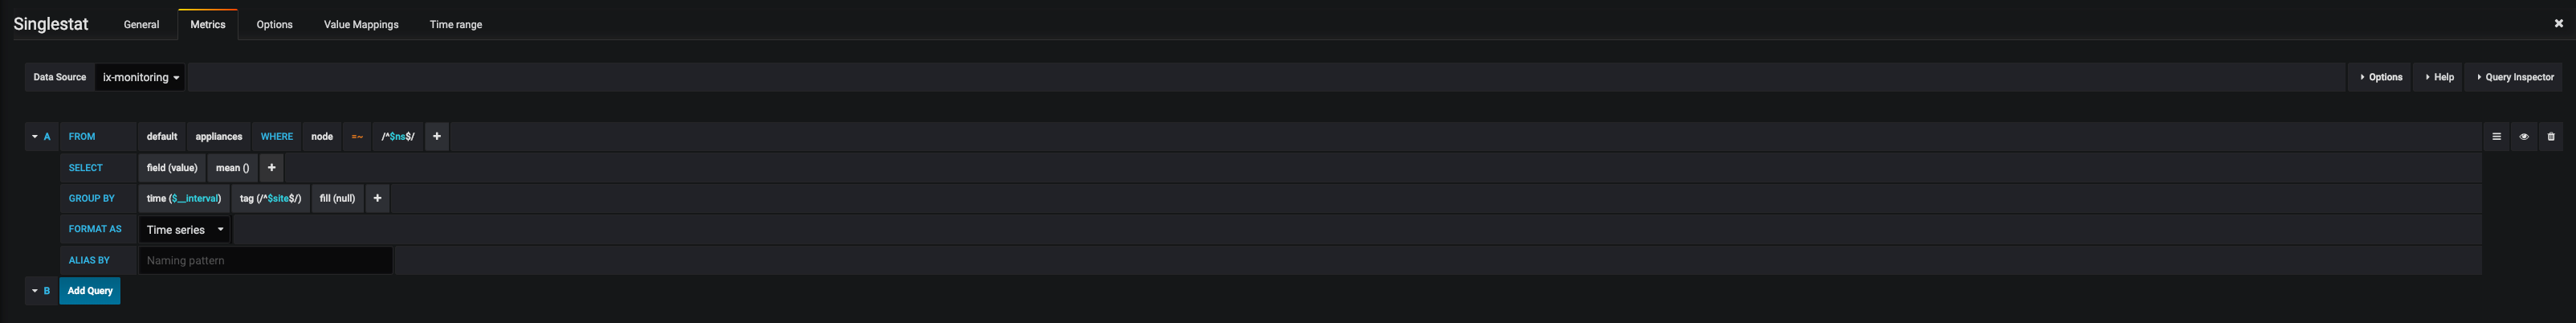
Task: Click the ALIAS BY naming pattern field
Action: point(265,260)
